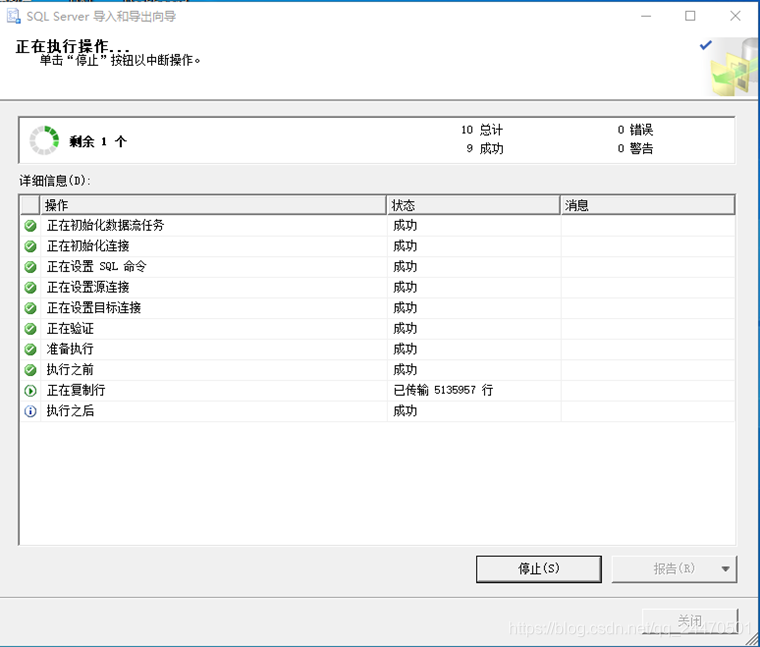This screenshot has height=647, width=760.
Task: Click the info icon next to 执行之后
Action: click(30, 411)
